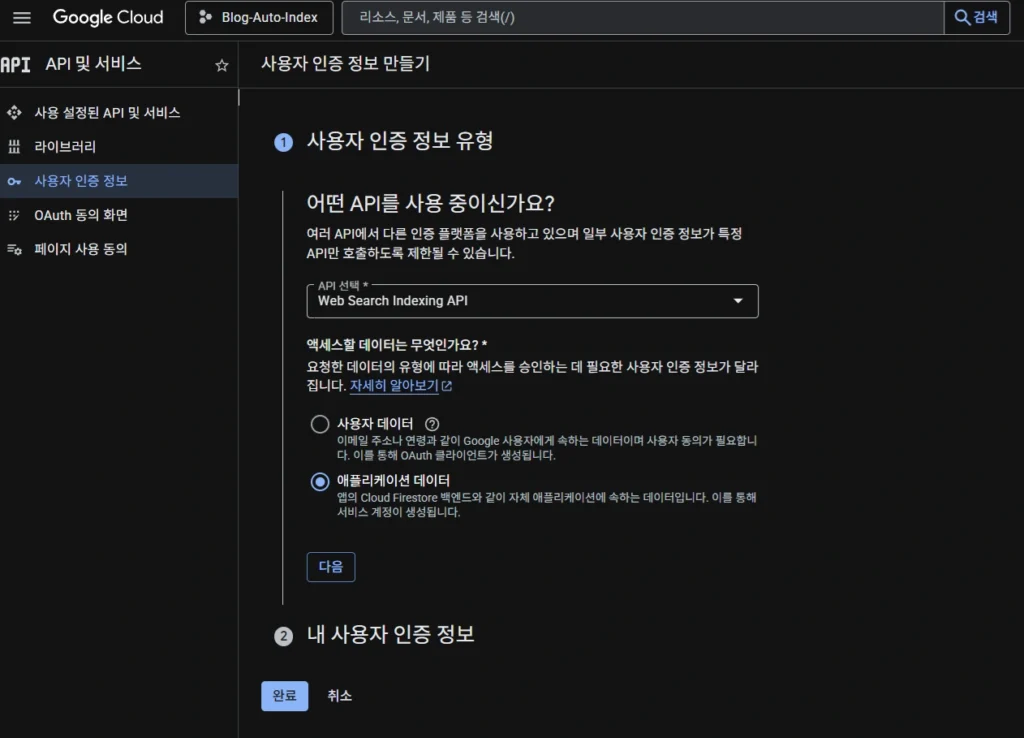Open the Blog-Auto-Index project picker
The width and height of the screenshot is (1024, 738).
point(259,18)
